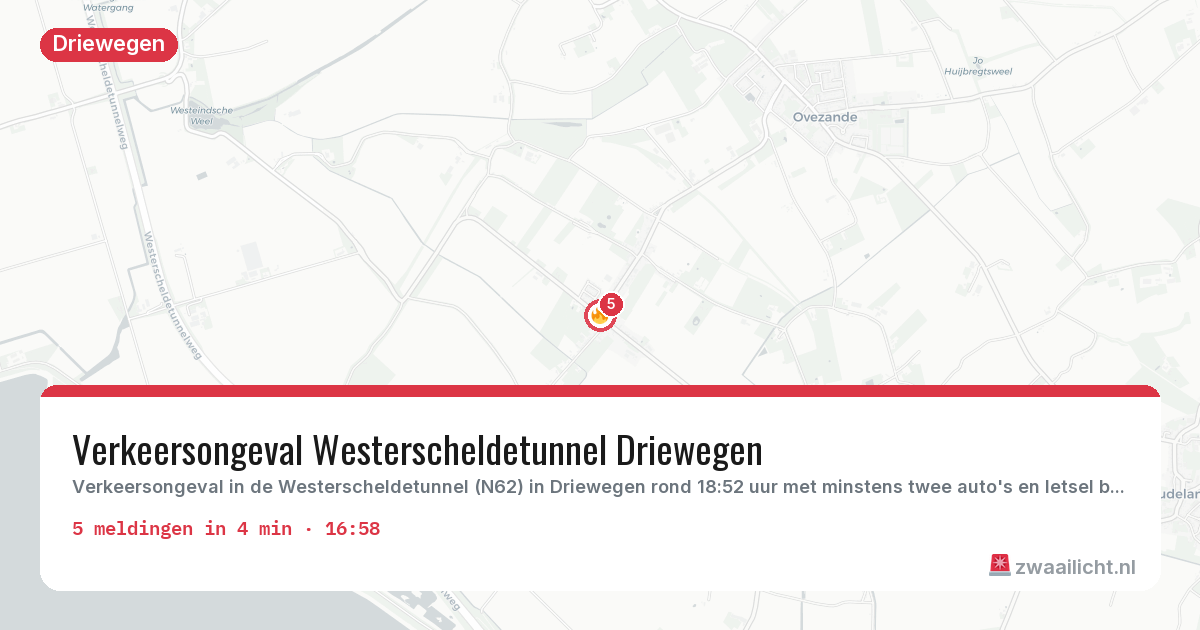Click the Driewegen location badge
The image size is (1200, 630).
(x=109, y=44)
